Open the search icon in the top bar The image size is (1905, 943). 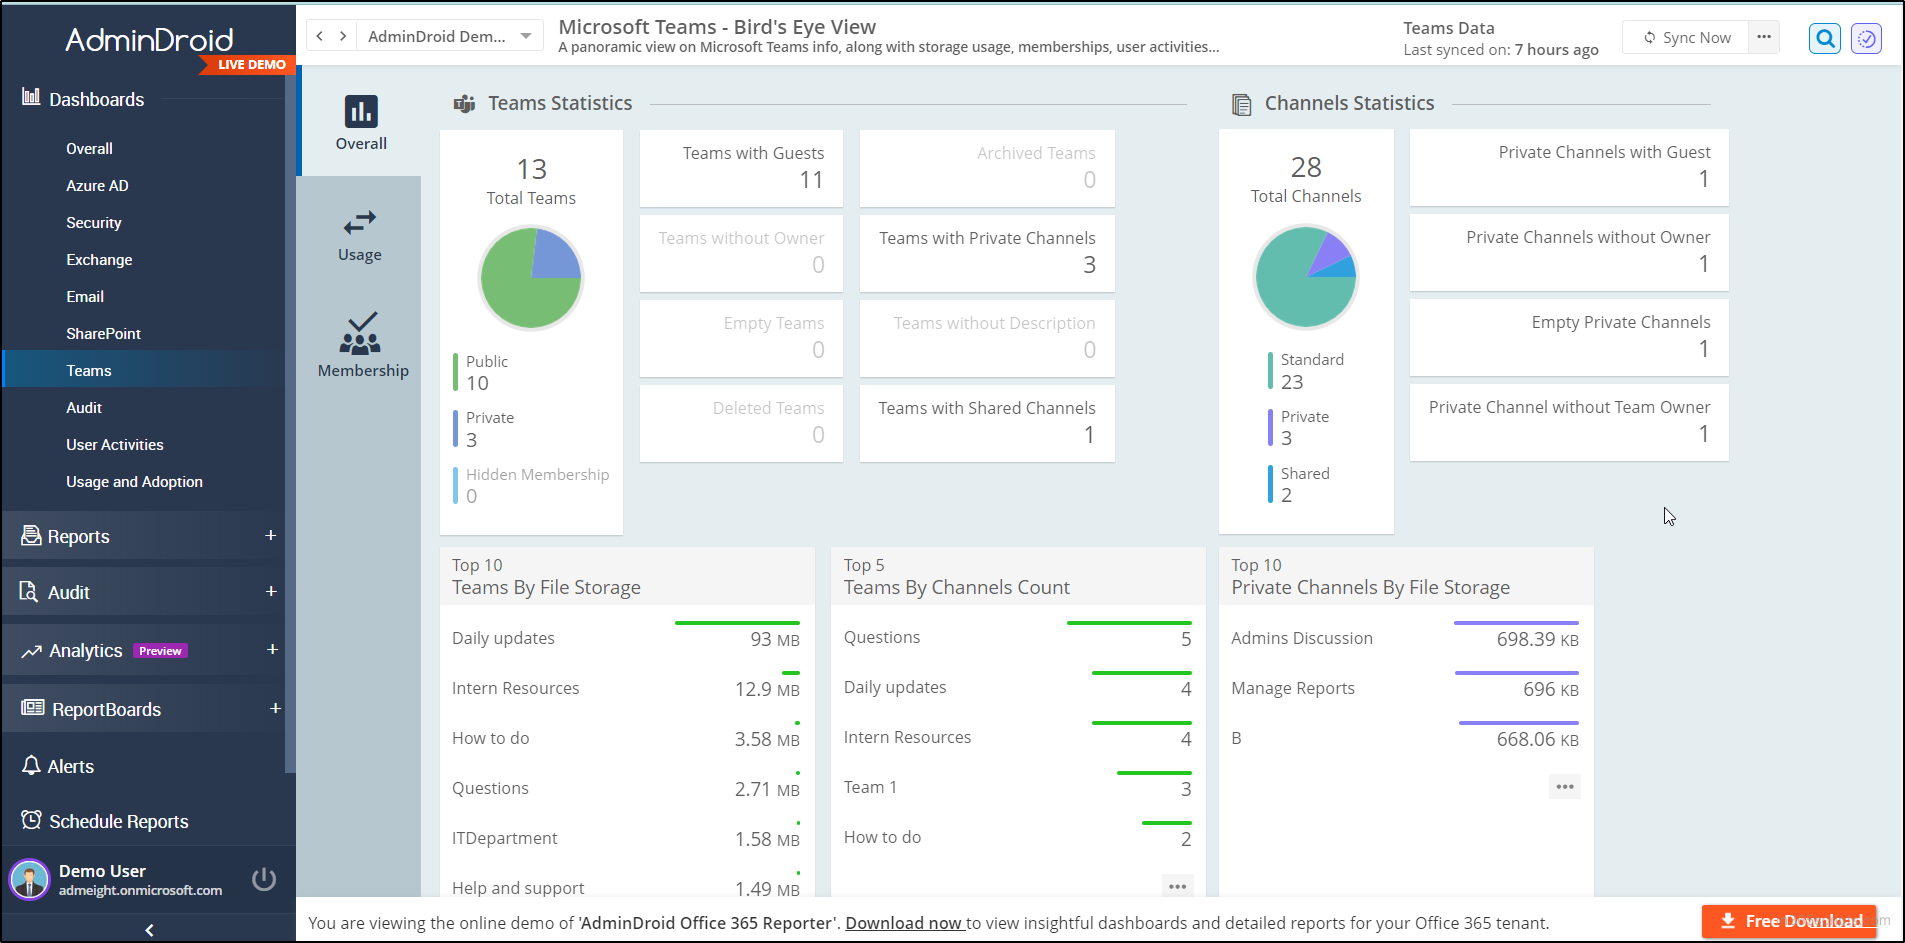pos(1824,38)
